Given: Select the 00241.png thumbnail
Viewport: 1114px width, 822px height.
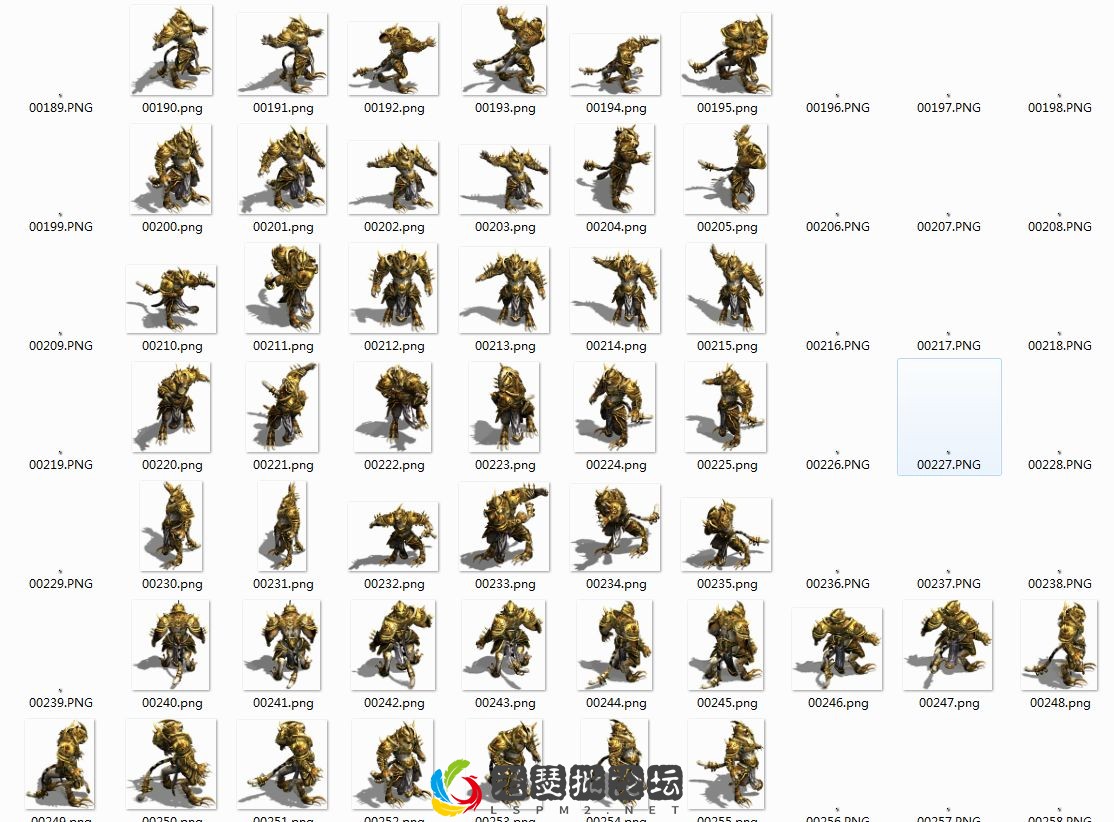Looking at the screenshot, I should [282, 645].
